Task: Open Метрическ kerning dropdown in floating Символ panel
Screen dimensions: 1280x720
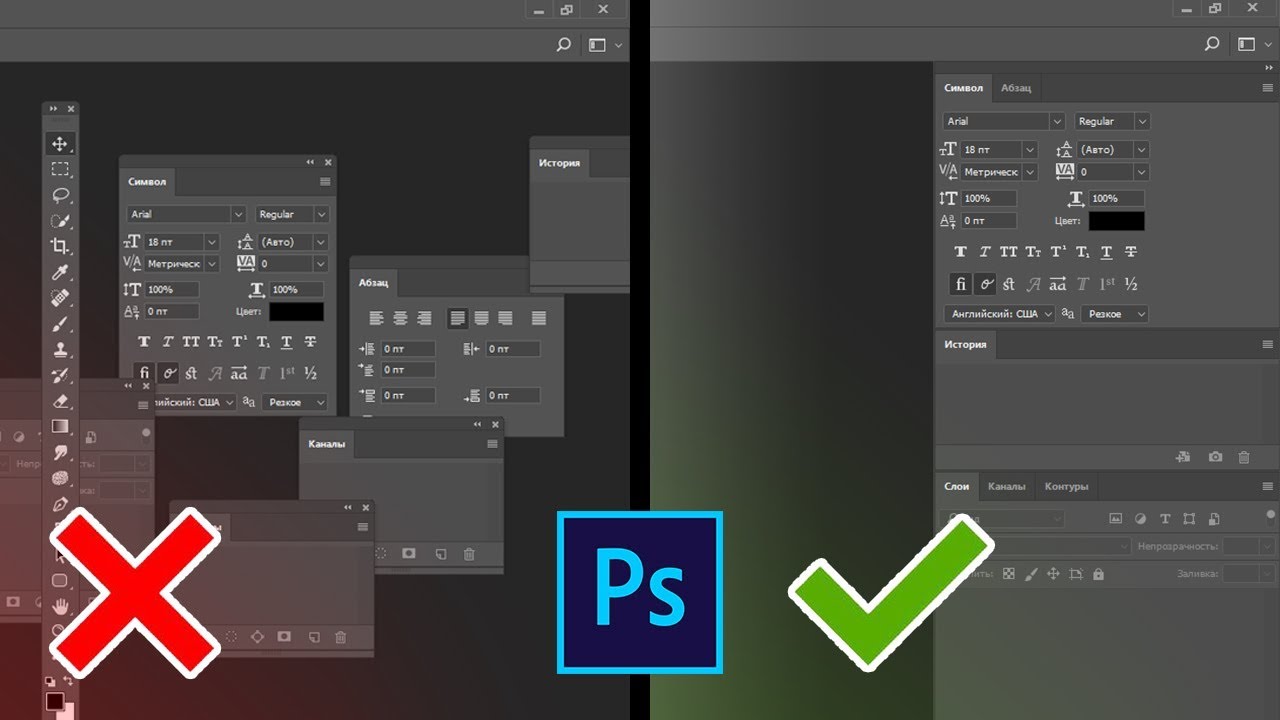Action: pos(210,264)
